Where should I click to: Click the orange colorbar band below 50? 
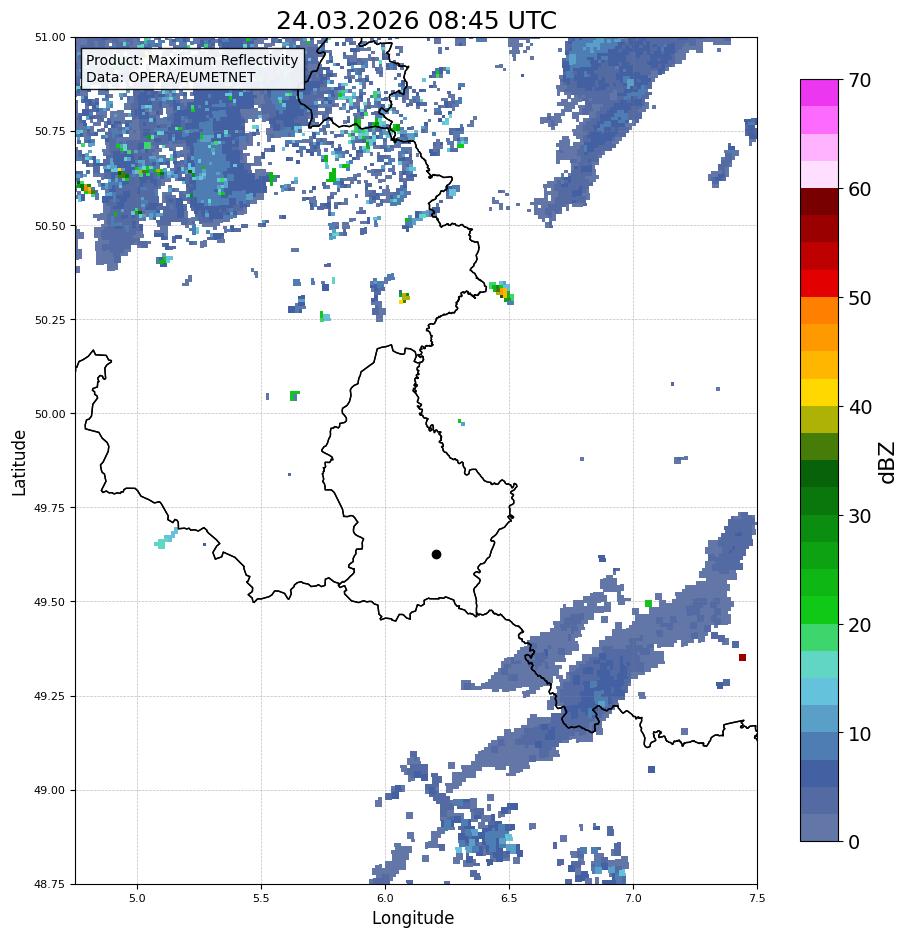(820, 311)
